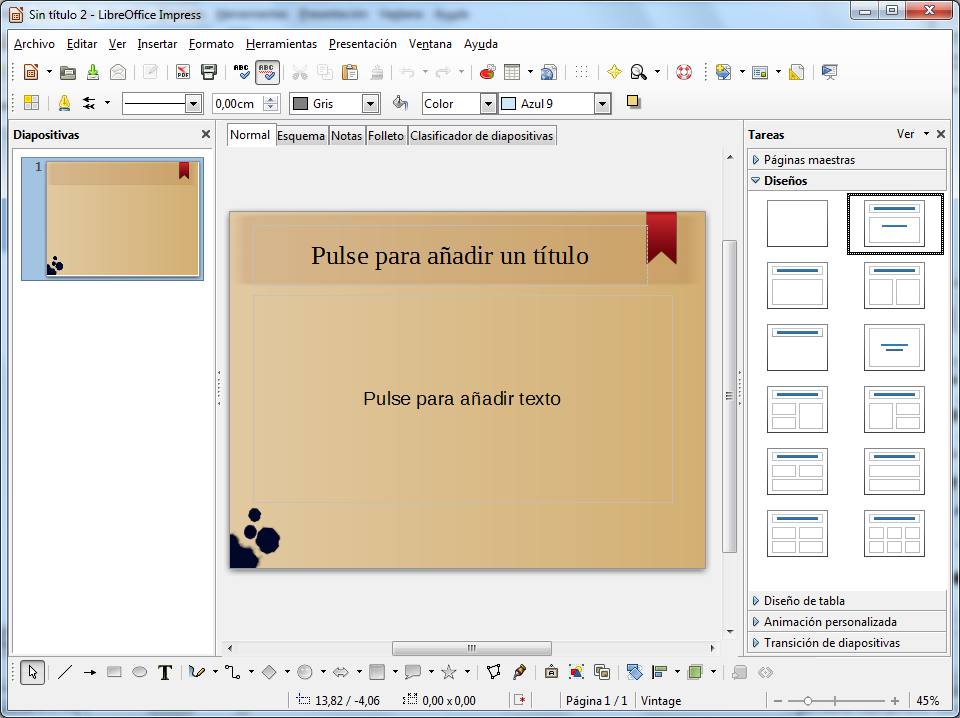Screen dimensions: 960x718
Task: Select the Curve tool
Action: pyautogui.click(x=195, y=672)
